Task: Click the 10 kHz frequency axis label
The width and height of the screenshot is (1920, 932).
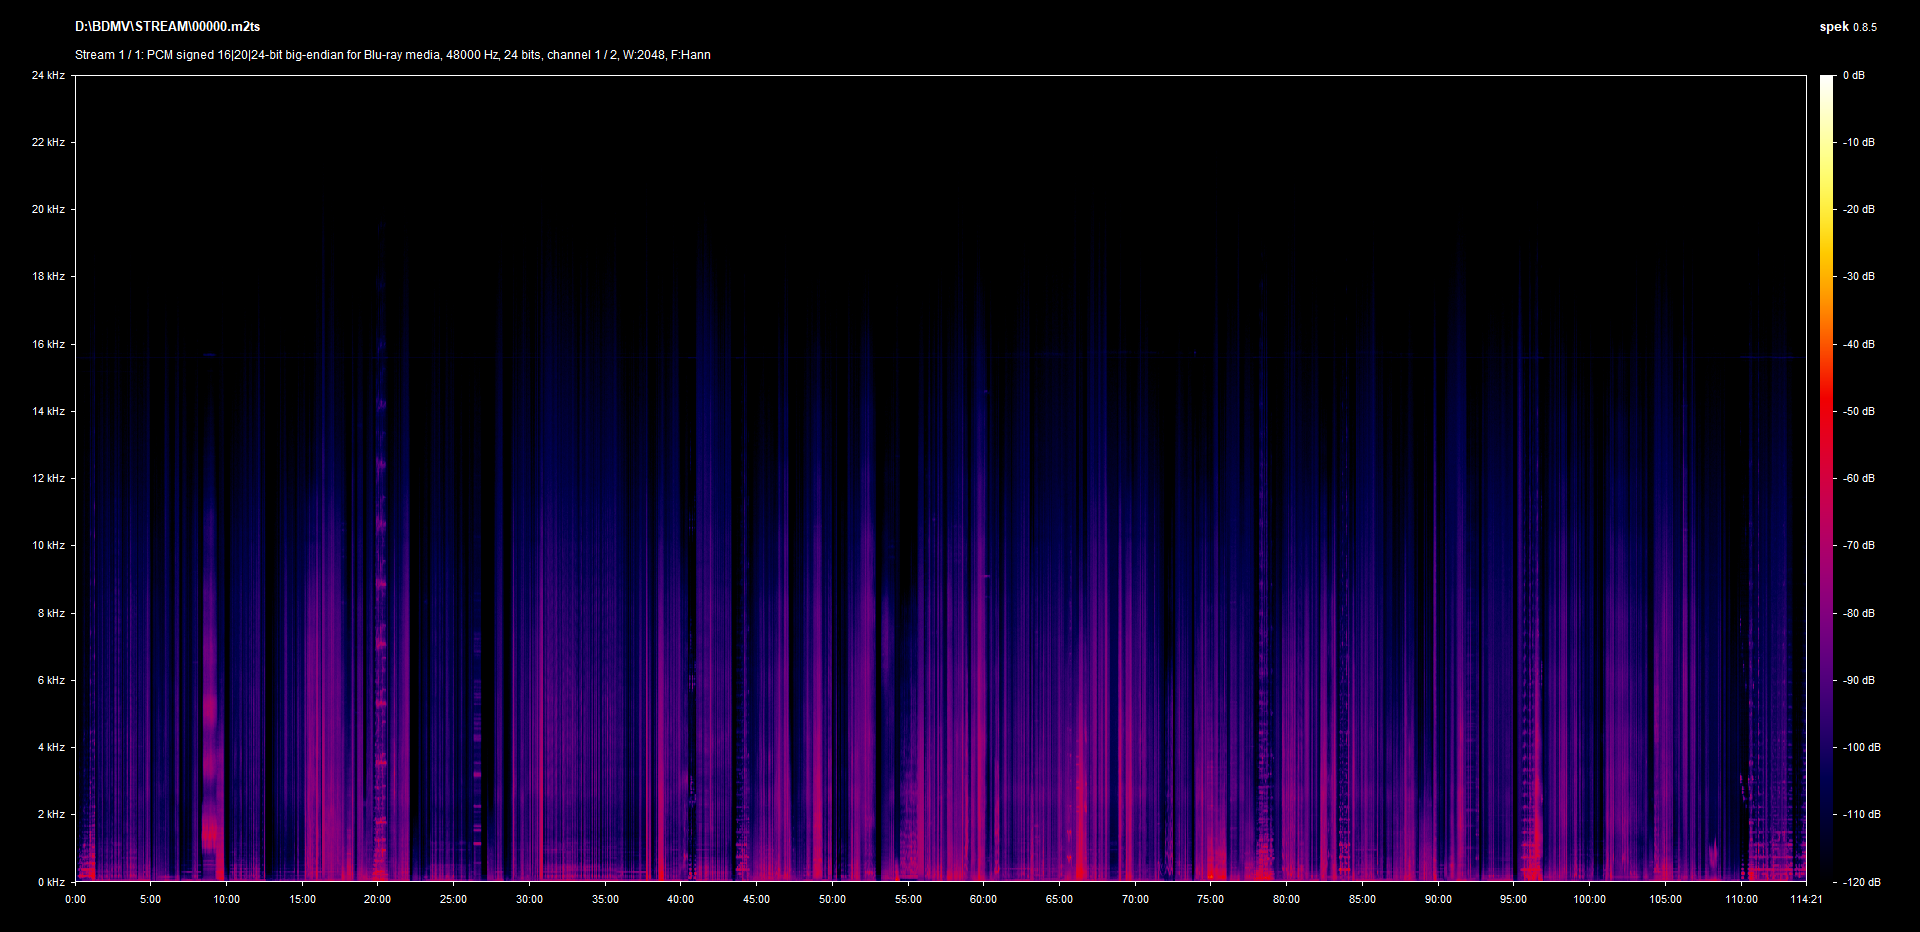Action: tap(48, 545)
